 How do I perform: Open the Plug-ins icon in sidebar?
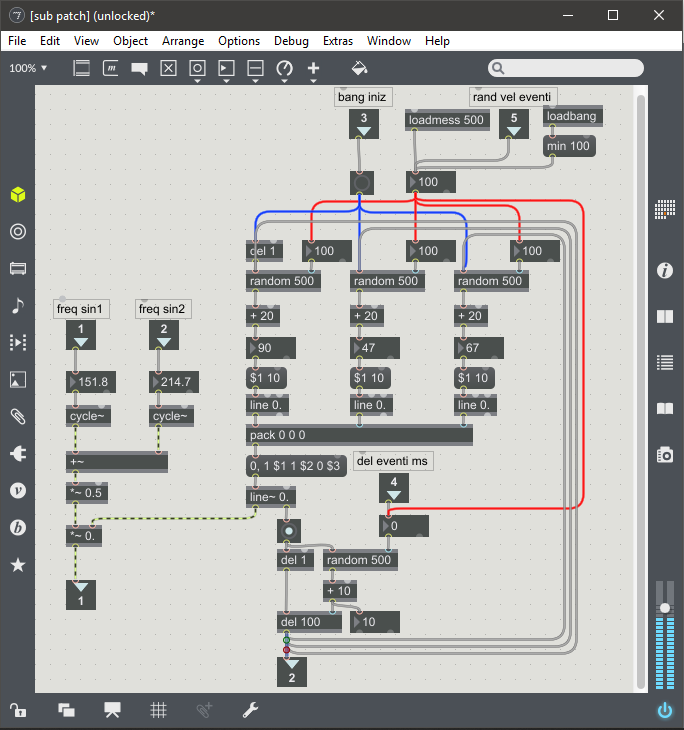click(x=18, y=453)
